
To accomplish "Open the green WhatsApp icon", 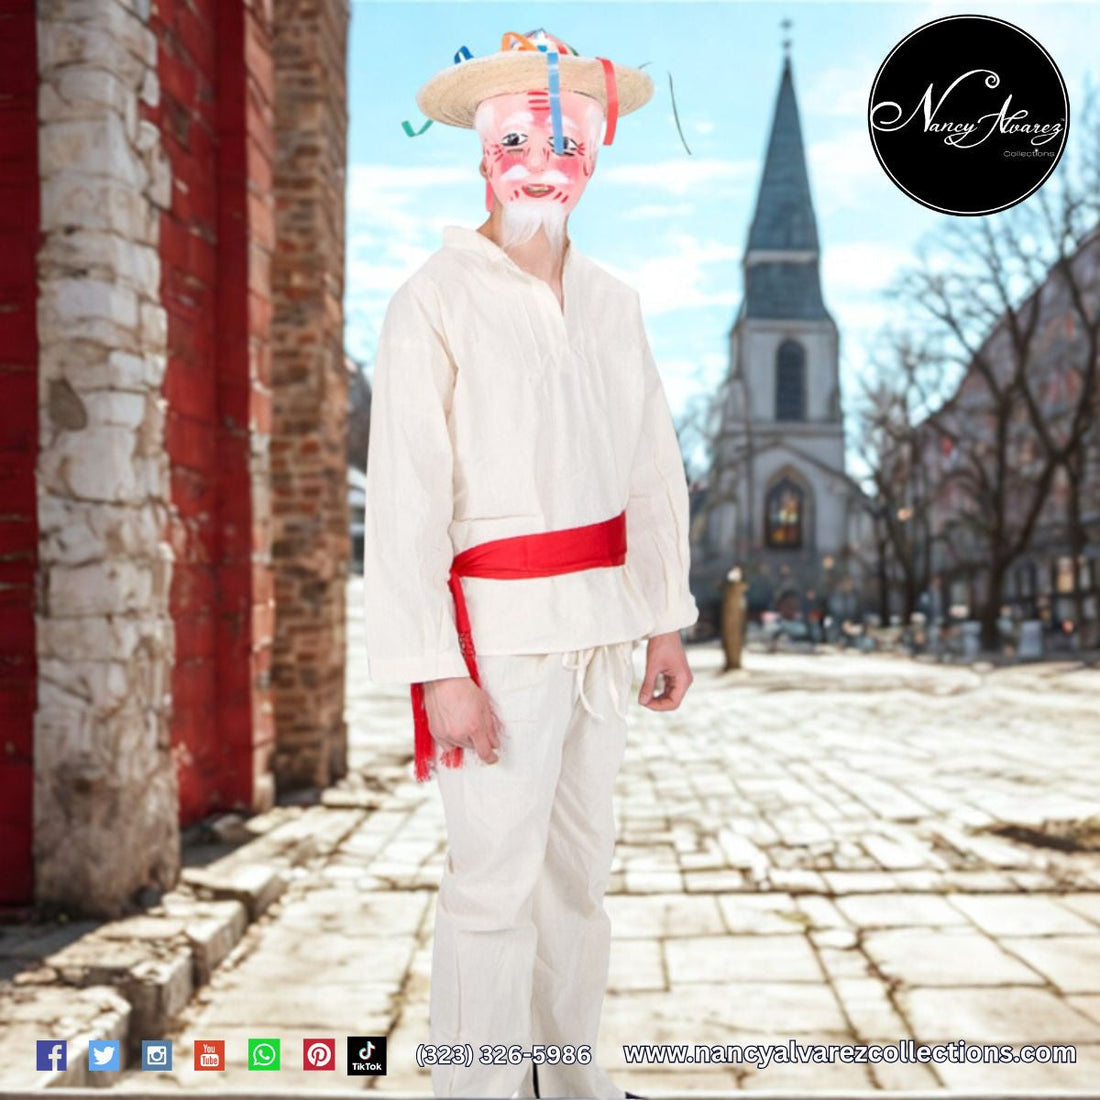I will [264, 1055].
